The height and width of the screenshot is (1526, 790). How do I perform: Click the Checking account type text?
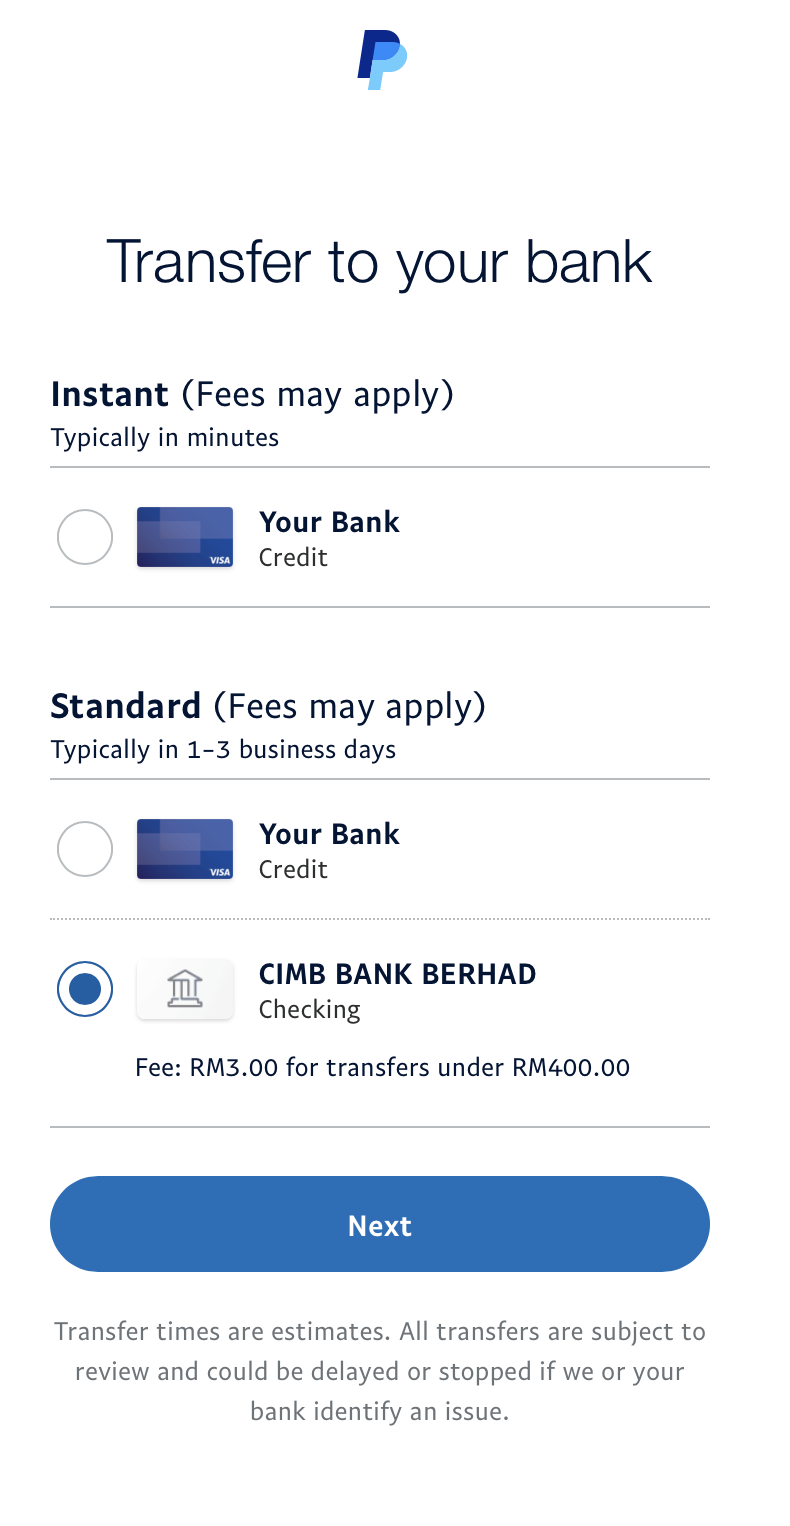pyautogui.click(x=309, y=1010)
